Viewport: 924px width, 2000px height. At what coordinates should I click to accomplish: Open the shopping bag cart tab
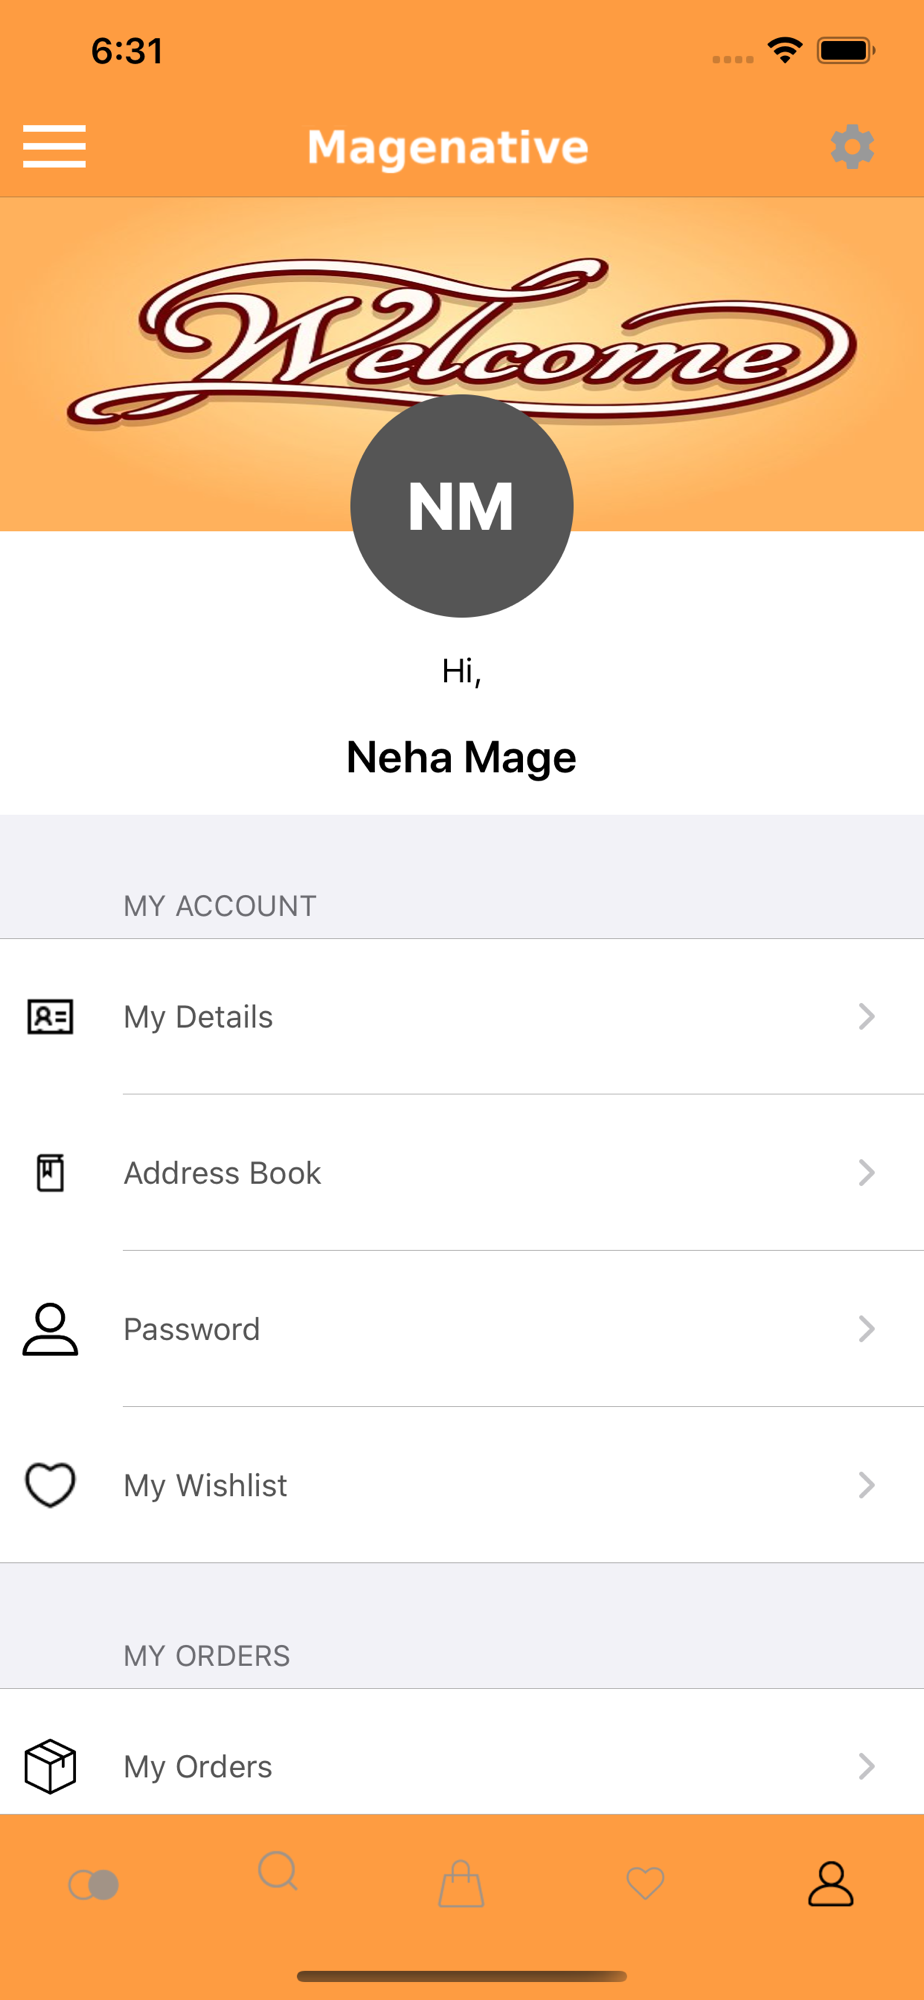[461, 1884]
